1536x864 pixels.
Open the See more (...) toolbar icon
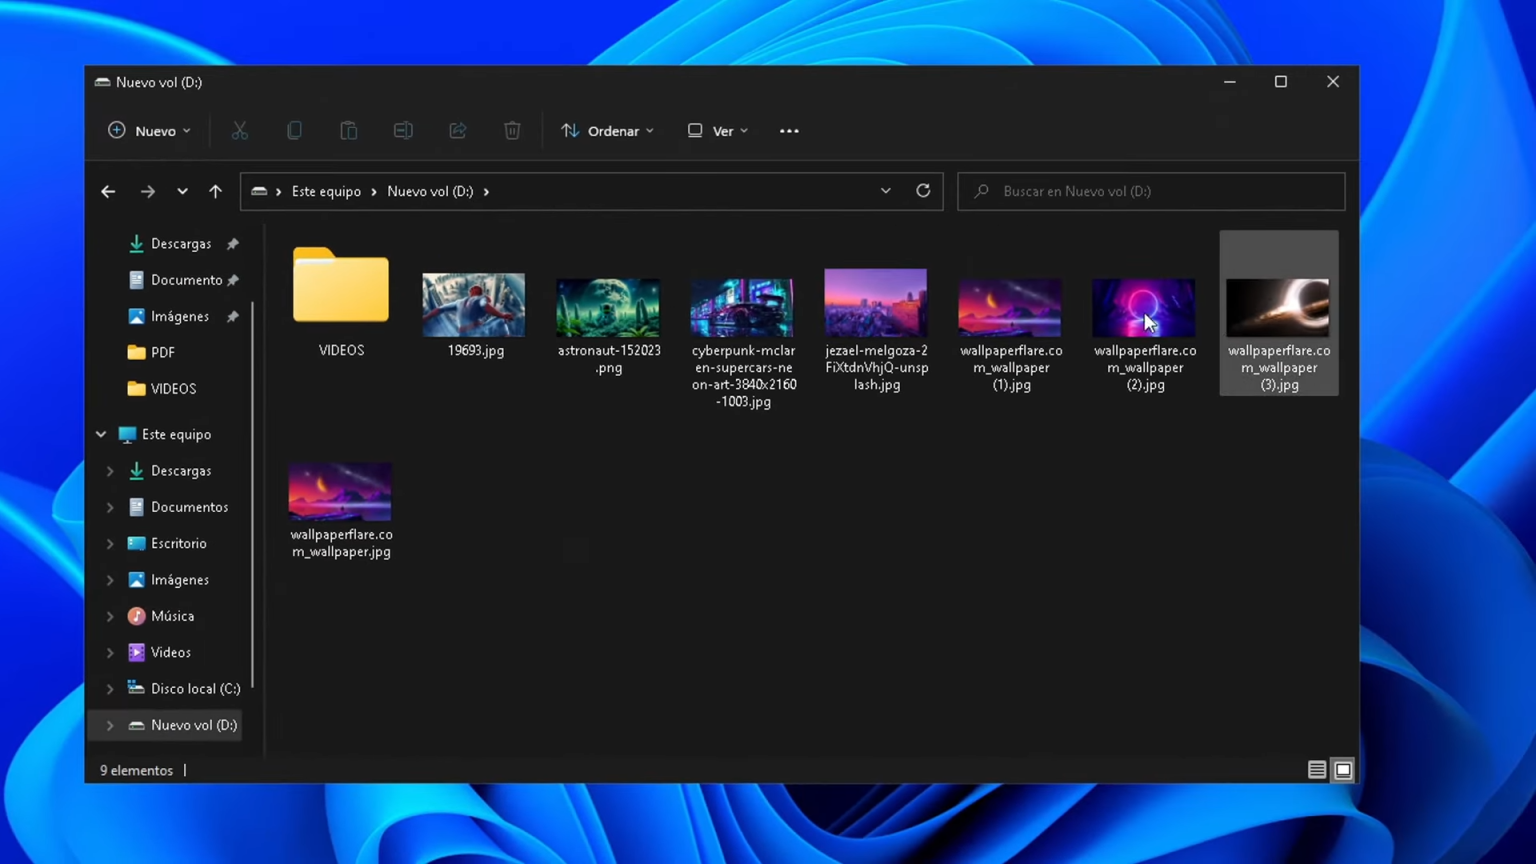(789, 130)
